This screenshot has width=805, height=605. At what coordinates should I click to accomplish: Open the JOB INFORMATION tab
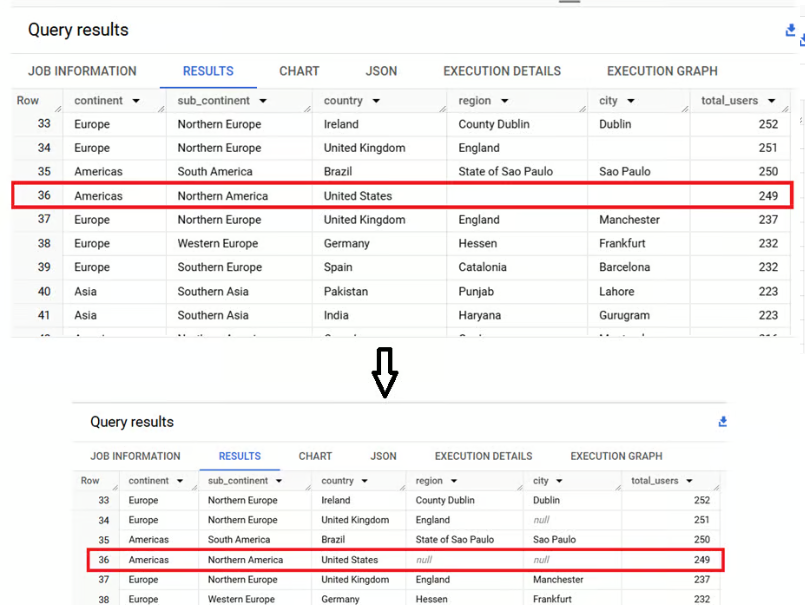click(83, 71)
